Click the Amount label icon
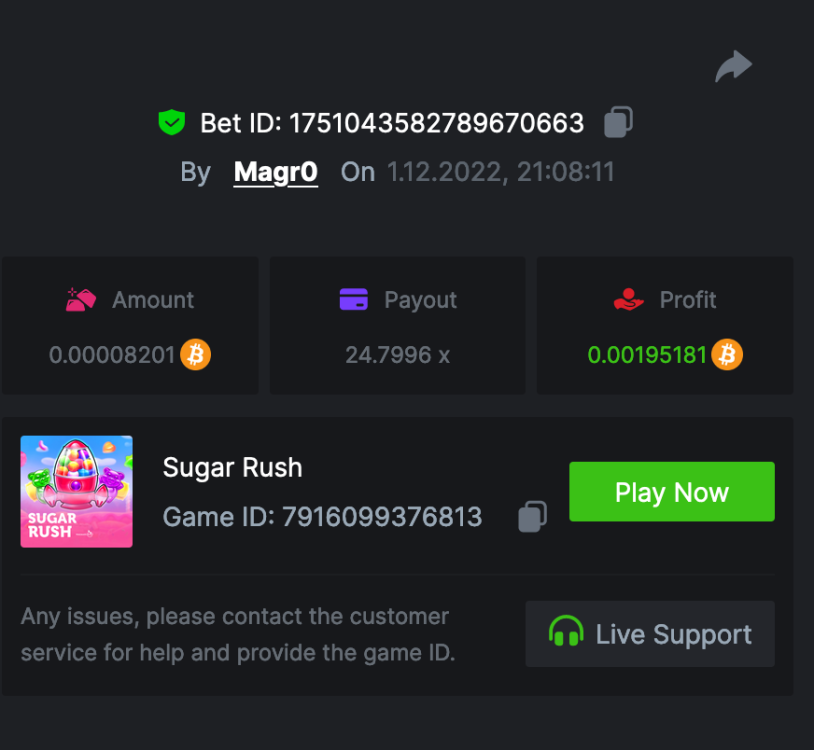Viewport: 814px width, 750px height. (x=81, y=299)
